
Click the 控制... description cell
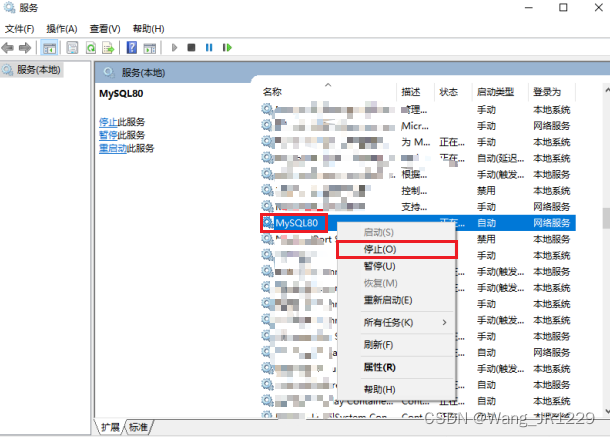click(x=414, y=191)
